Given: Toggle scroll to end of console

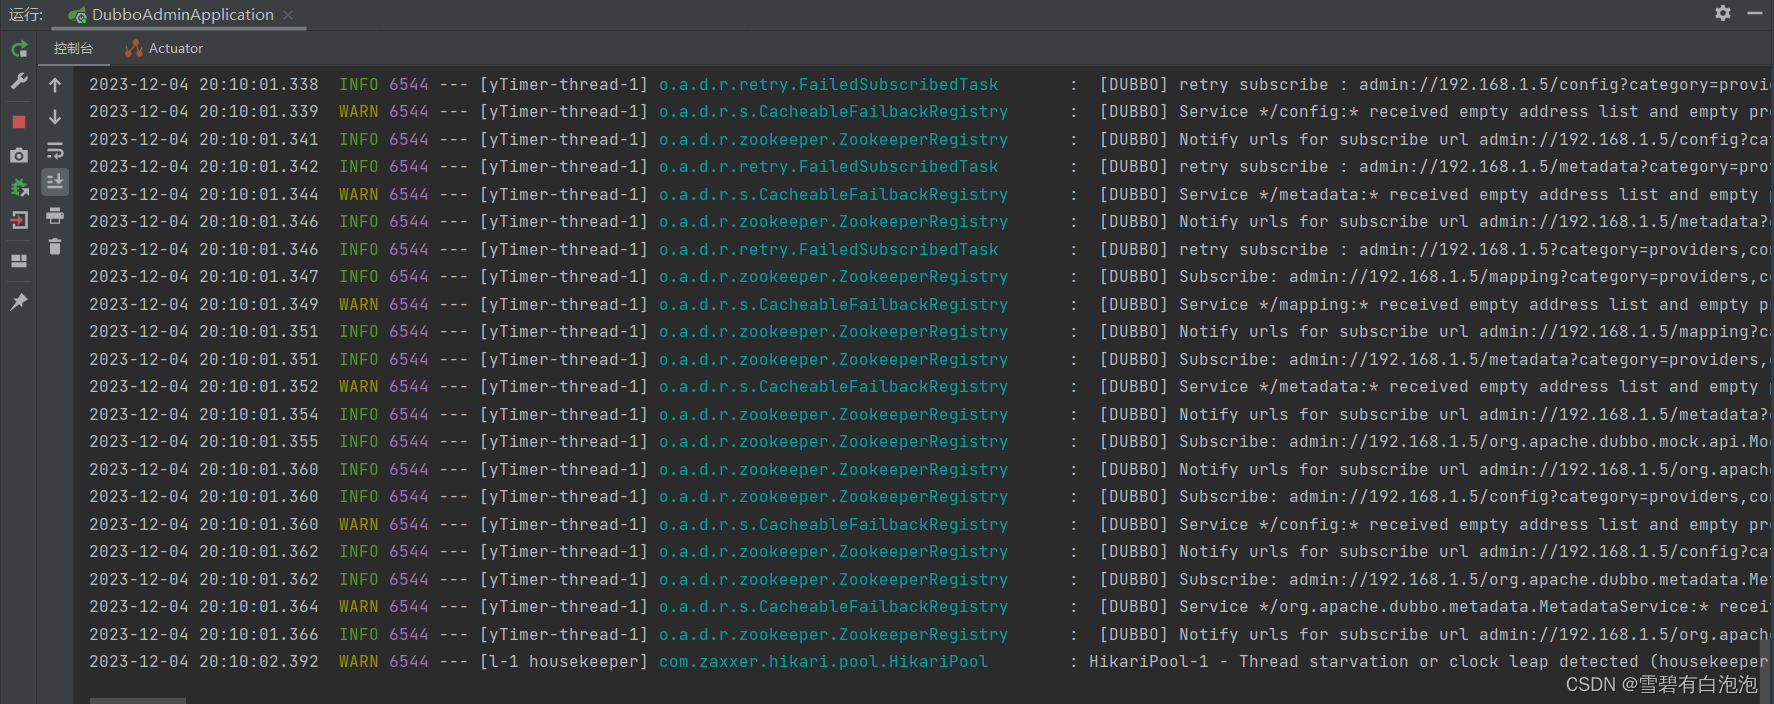Looking at the screenshot, I should (55, 181).
